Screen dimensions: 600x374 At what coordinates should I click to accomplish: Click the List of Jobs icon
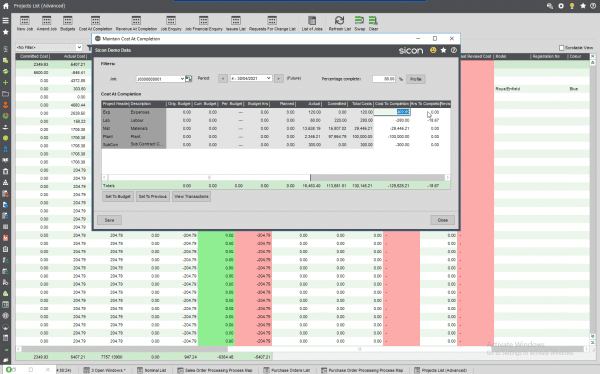312,23
